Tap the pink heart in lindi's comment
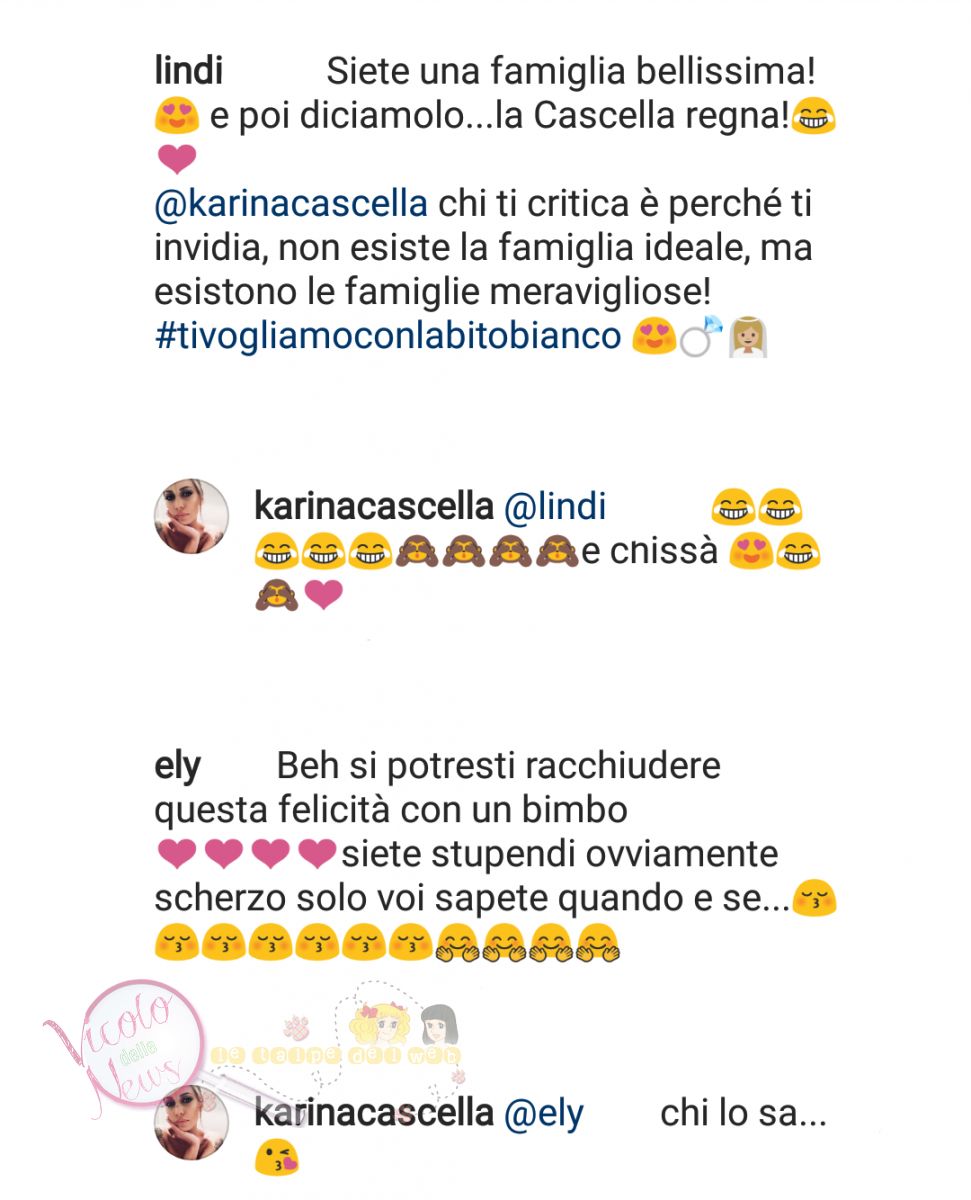The image size is (971, 1200). [x=177, y=160]
